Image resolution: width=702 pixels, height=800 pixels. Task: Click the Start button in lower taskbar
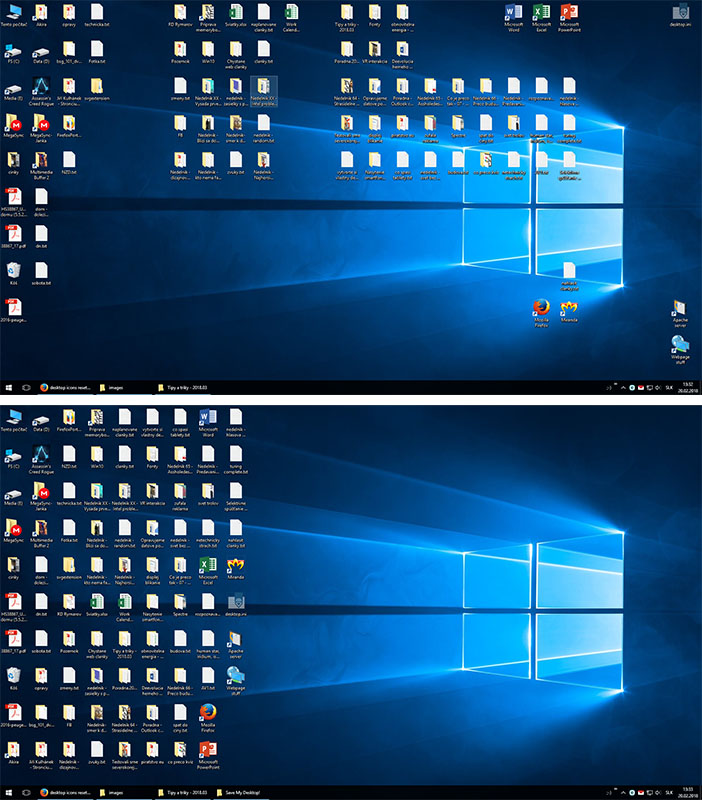tap(9, 792)
